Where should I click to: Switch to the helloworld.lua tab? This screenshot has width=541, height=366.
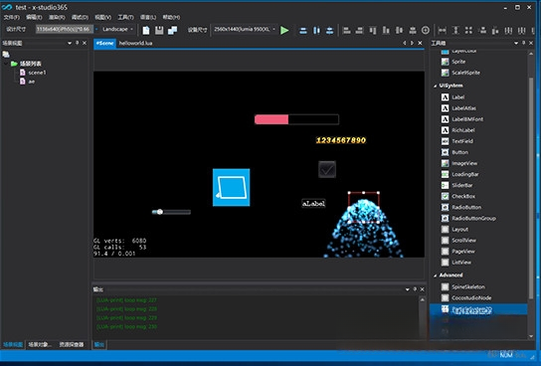click(x=136, y=43)
